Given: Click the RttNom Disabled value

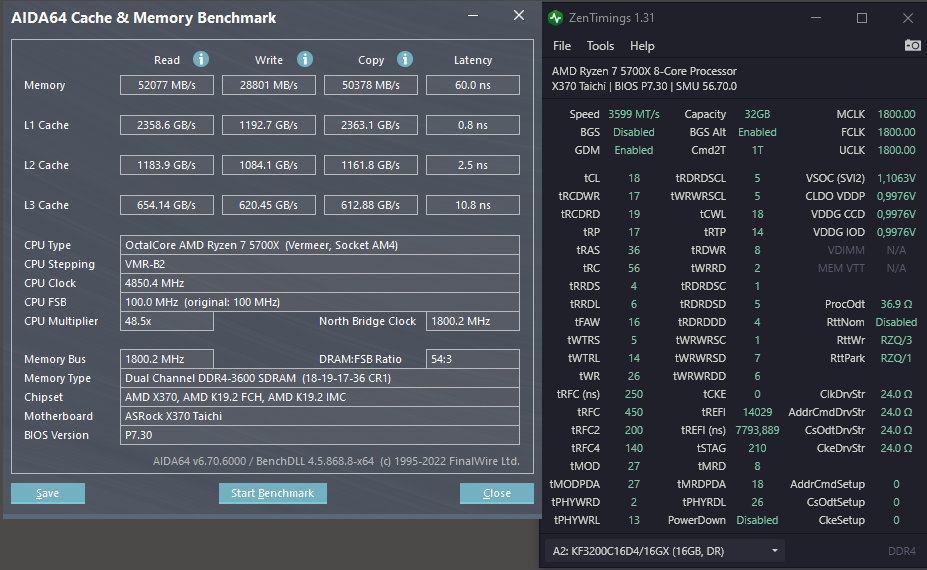Looking at the screenshot, I should [x=896, y=322].
